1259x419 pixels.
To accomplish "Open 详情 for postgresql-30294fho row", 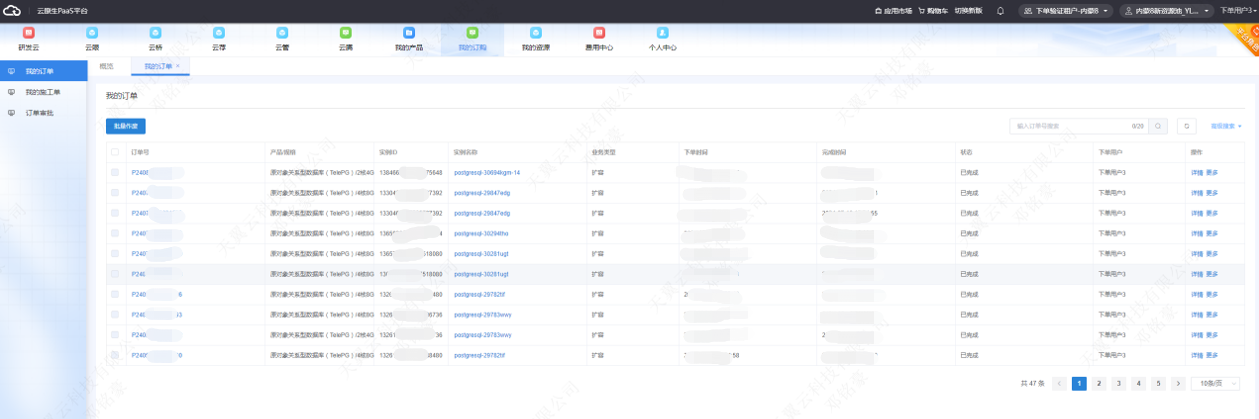I will point(1197,233).
